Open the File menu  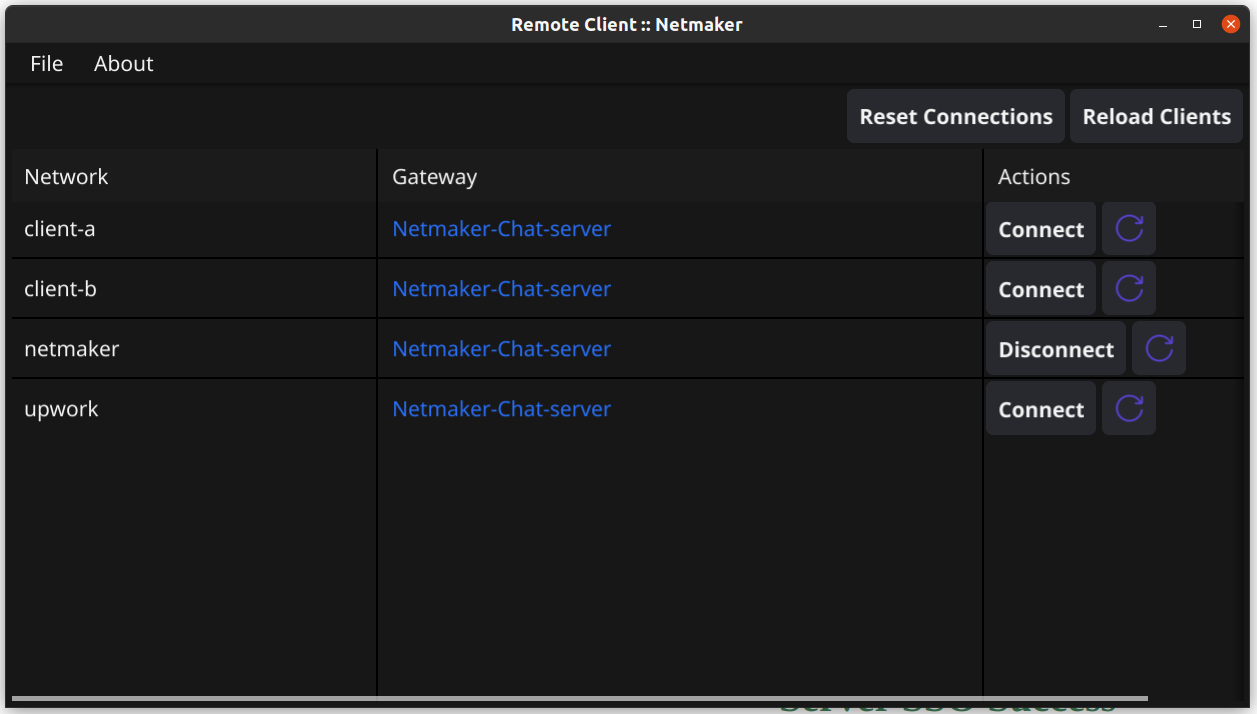tap(47, 64)
